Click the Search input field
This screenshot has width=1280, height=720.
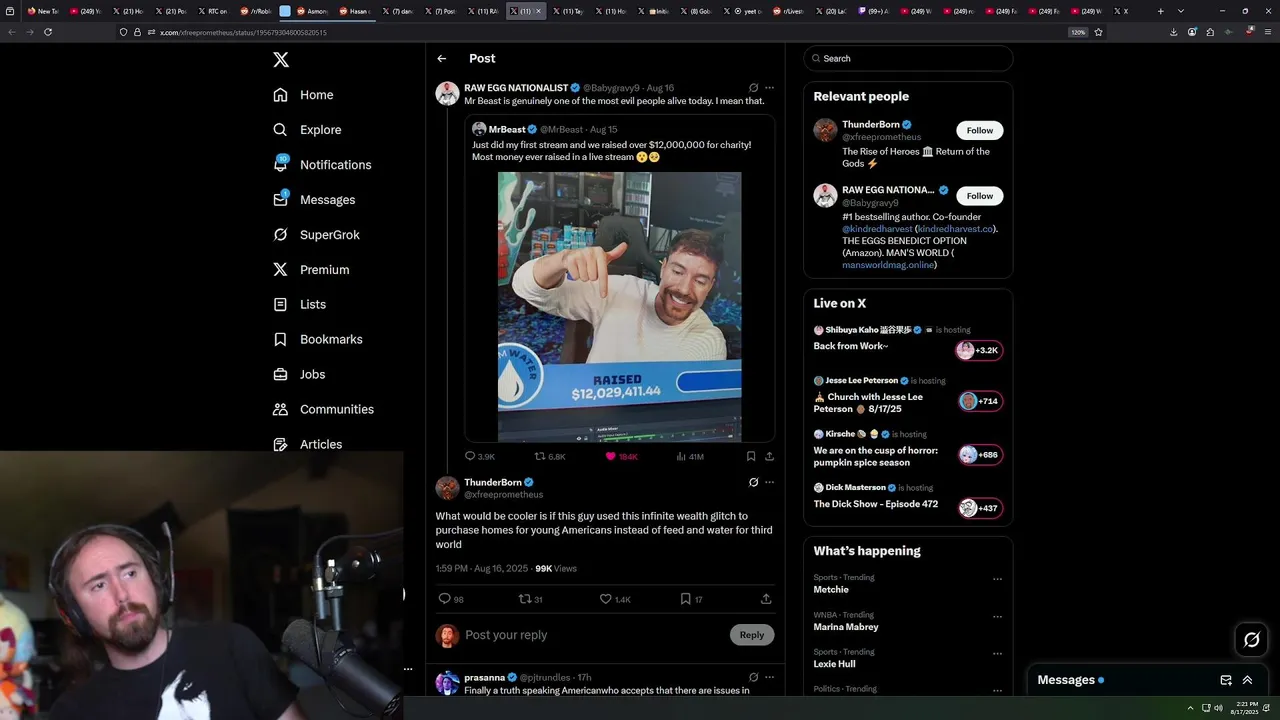(x=908, y=58)
